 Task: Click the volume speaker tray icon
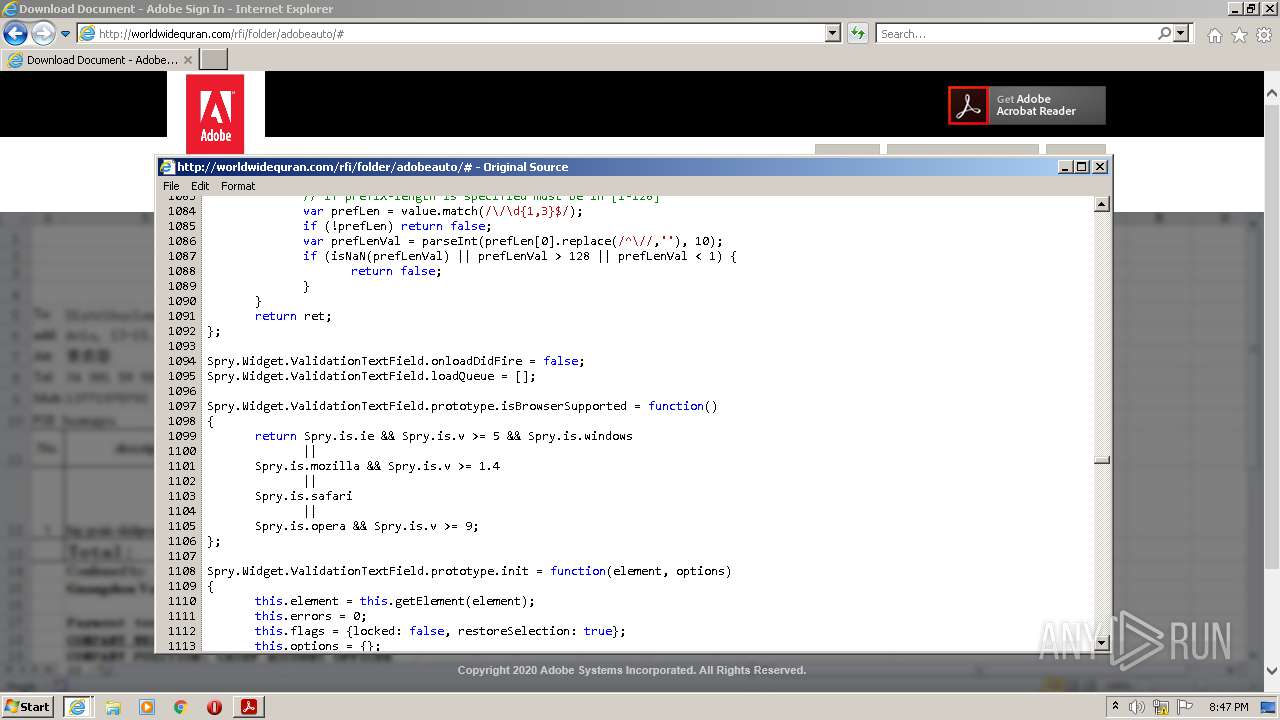click(x=1136, y=707)
